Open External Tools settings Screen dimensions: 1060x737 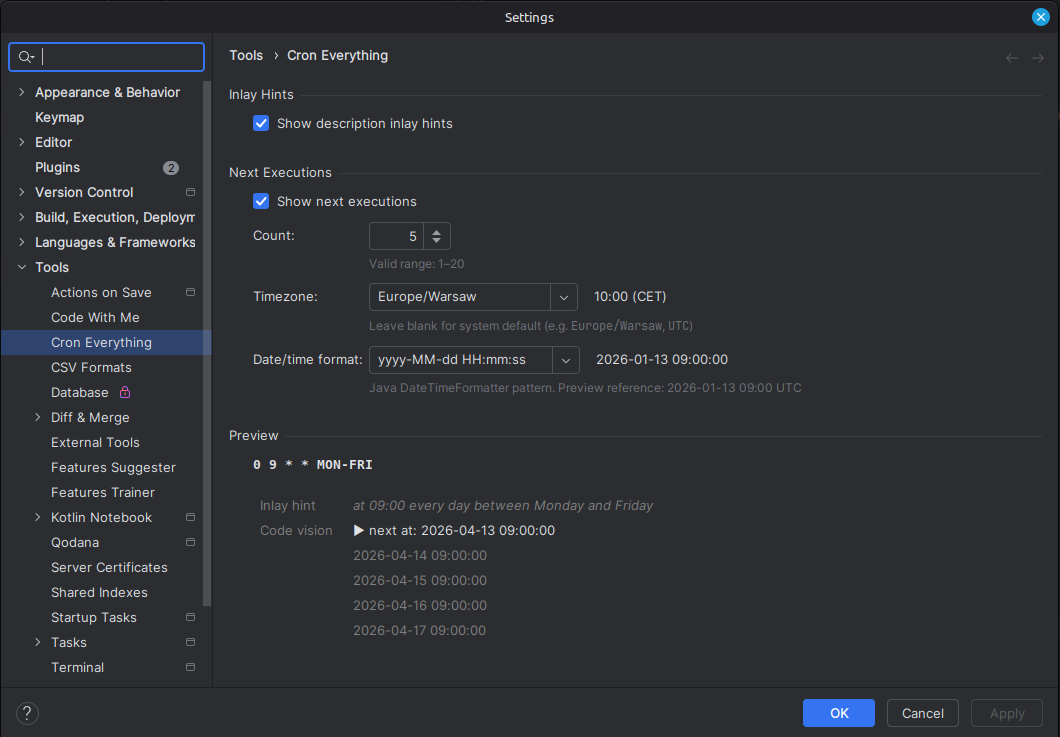point(95,442)
